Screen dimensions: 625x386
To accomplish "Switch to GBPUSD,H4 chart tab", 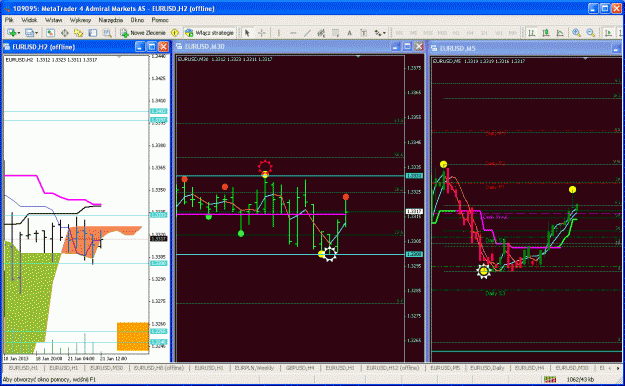I will coord(300,368).
